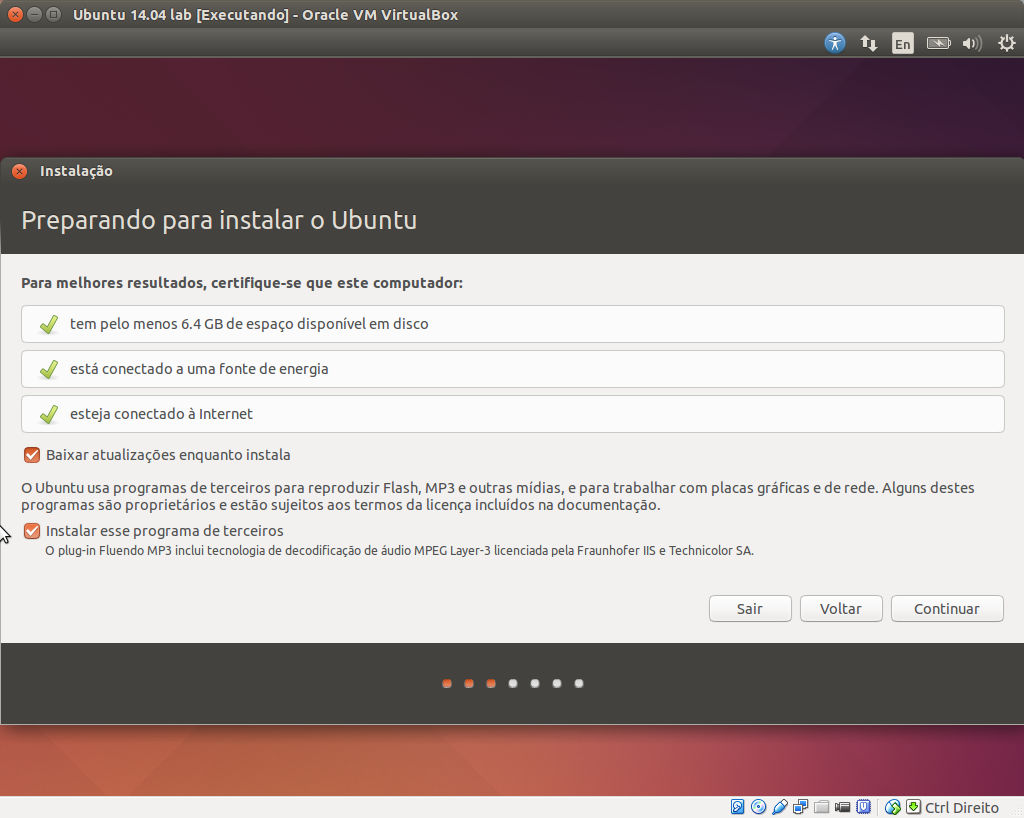Image resolution: width=1024 pixels, height=818 pixels.
Task: Click the VirtualBox optical disc icon
Action: coord(758,807)
